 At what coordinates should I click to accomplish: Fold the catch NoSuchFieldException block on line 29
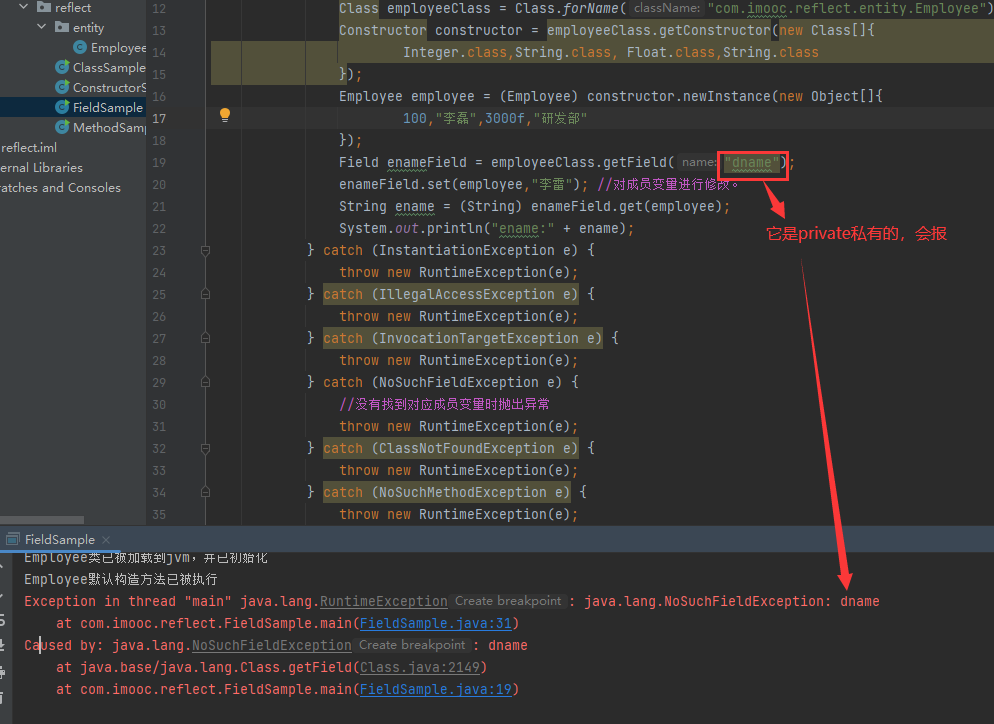pos(205,383)
